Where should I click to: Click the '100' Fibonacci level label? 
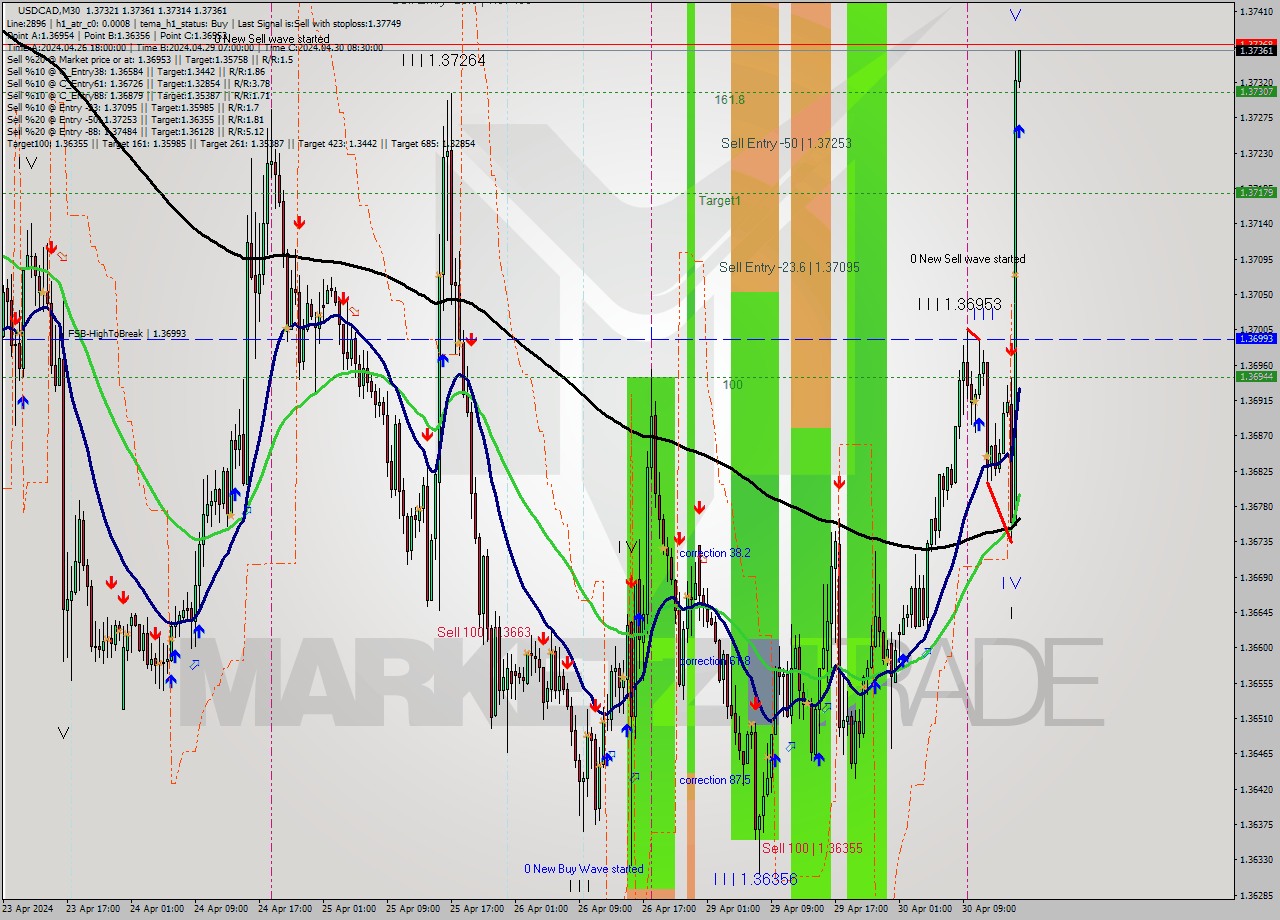733,385
